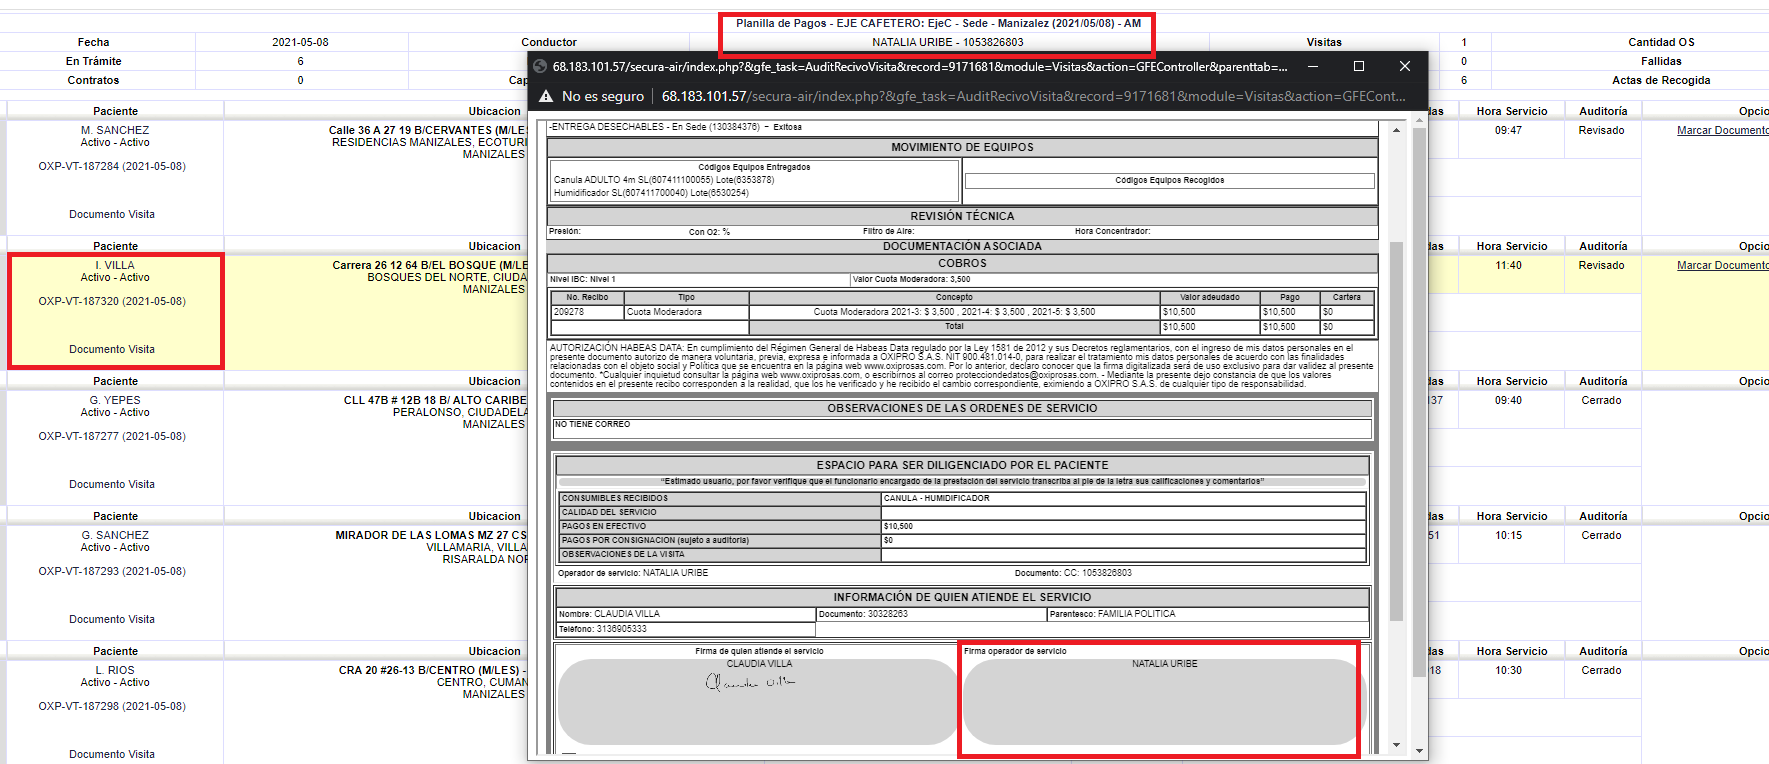Select visit code OXP-VT-187293
The image size is (1769, 764).
click(x=112, y=571)
